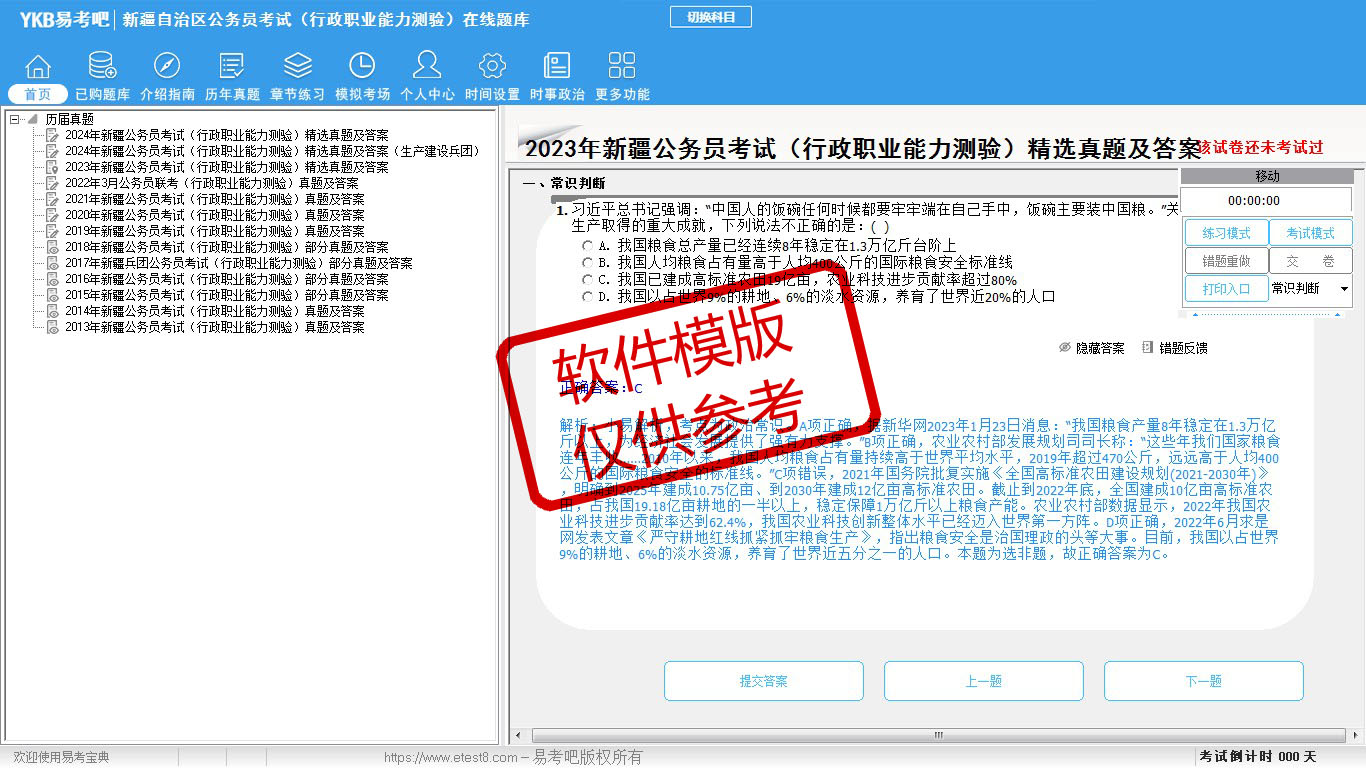Click the 切换科目 button

click(710, 17)
